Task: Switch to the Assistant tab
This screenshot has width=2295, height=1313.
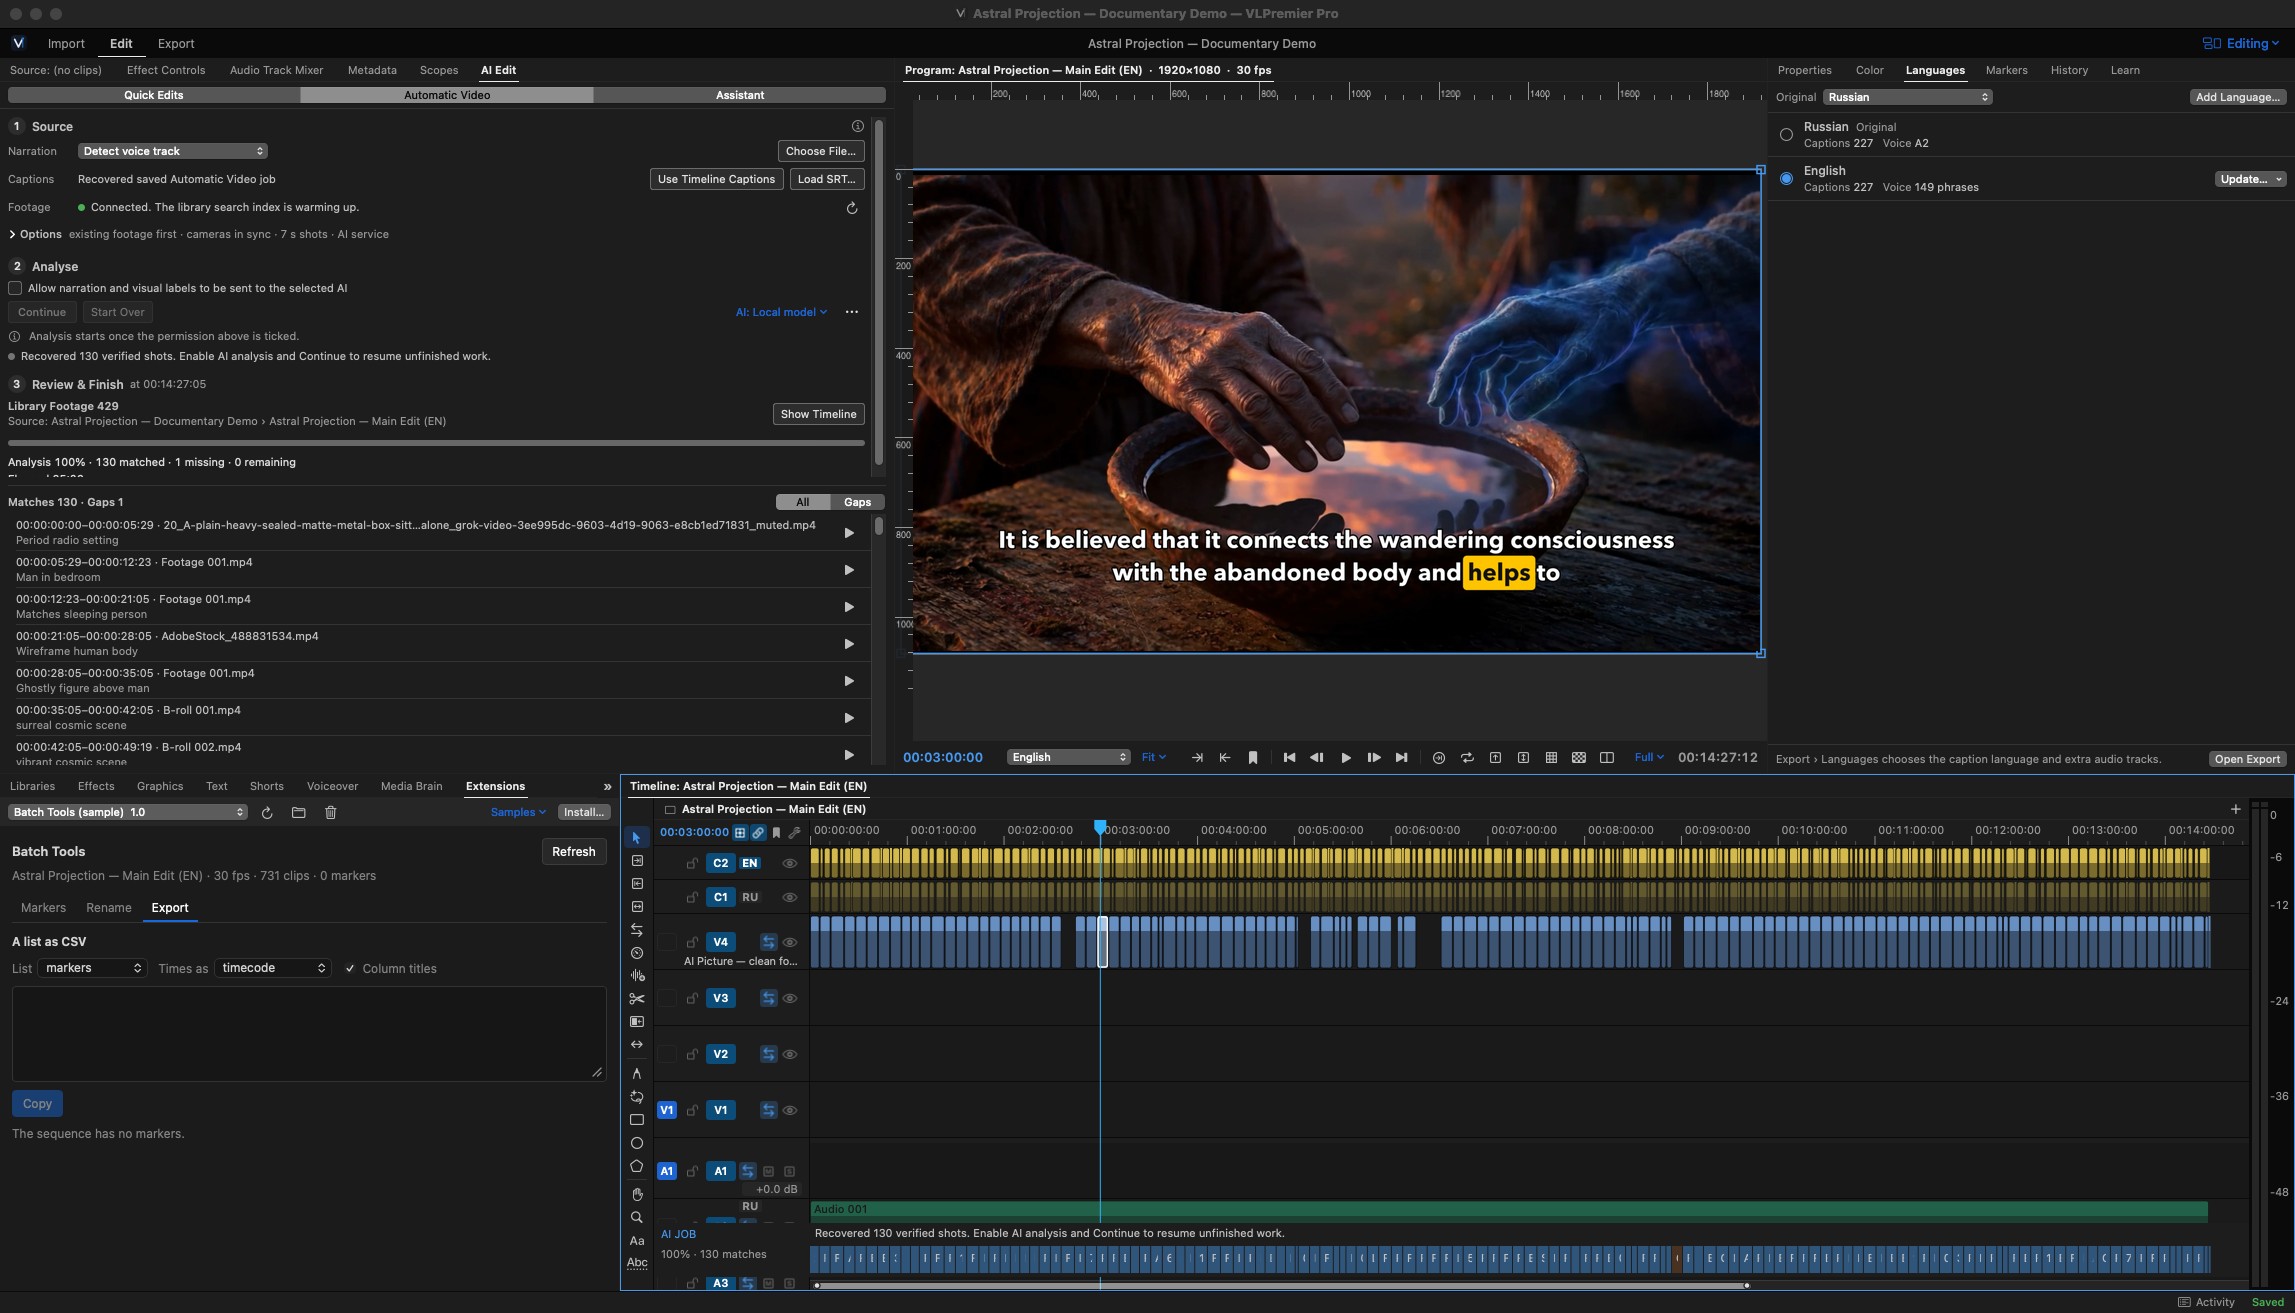Action: click(739, 95)
